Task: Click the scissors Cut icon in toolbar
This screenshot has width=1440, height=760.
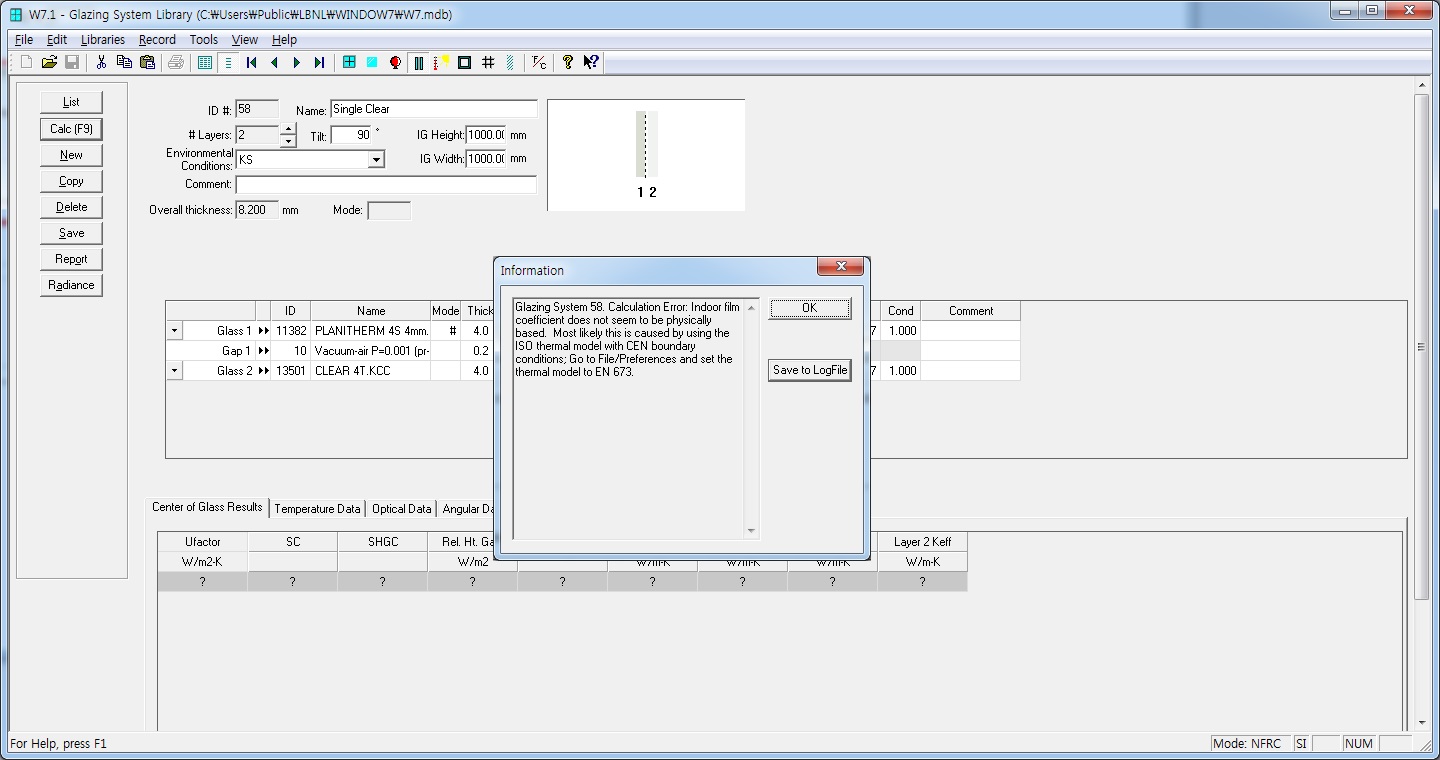Action: pos(101,62)
